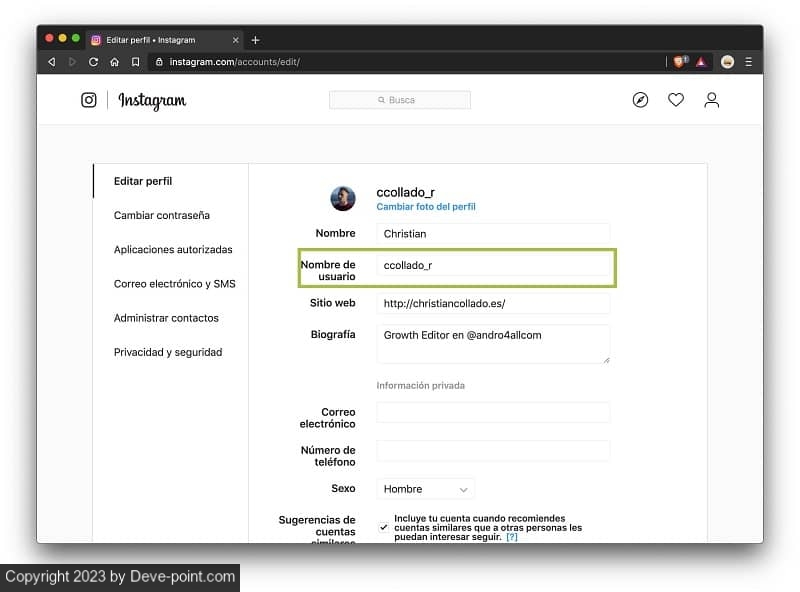Screen dimensions: 800x592
Task: Click the browser reload button
Action: (93, 62)
